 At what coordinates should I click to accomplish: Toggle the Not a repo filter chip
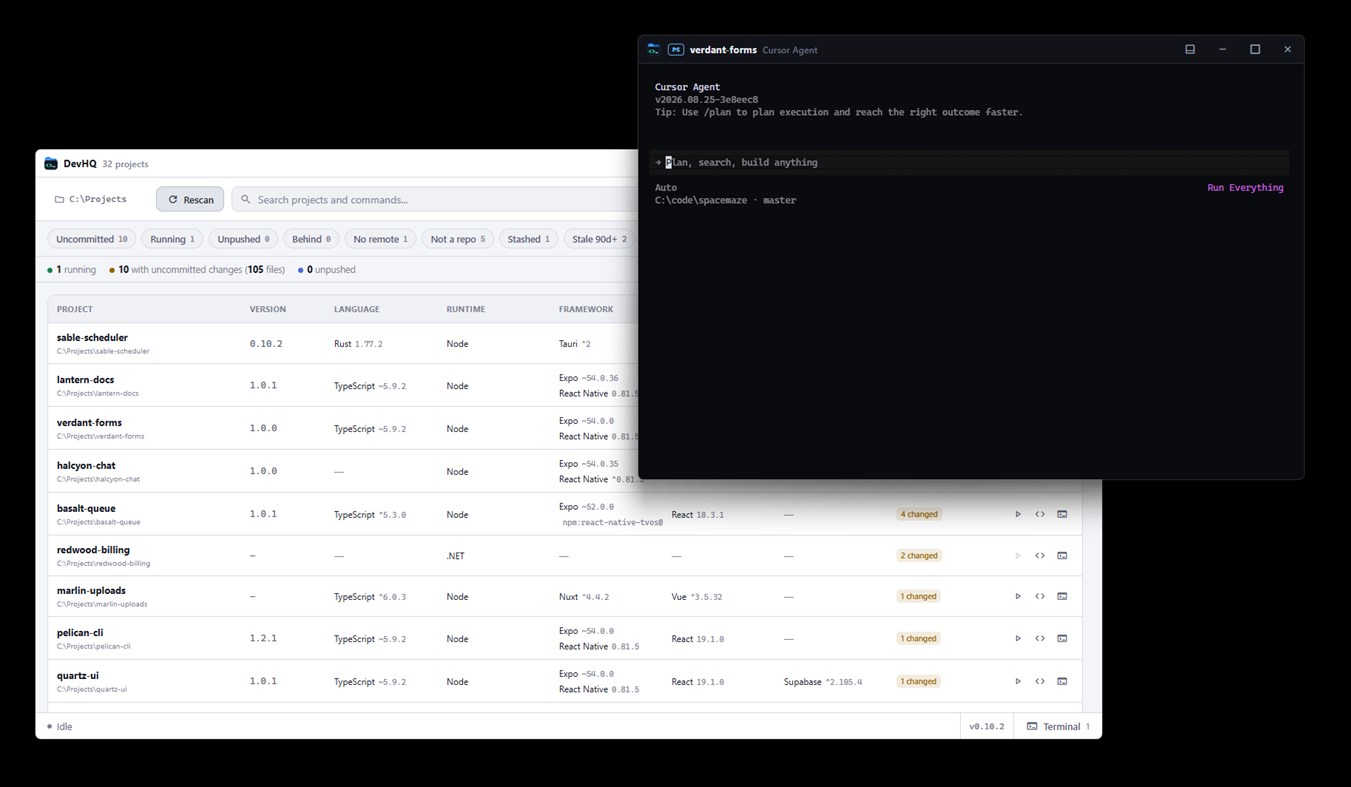coord(457,239)
